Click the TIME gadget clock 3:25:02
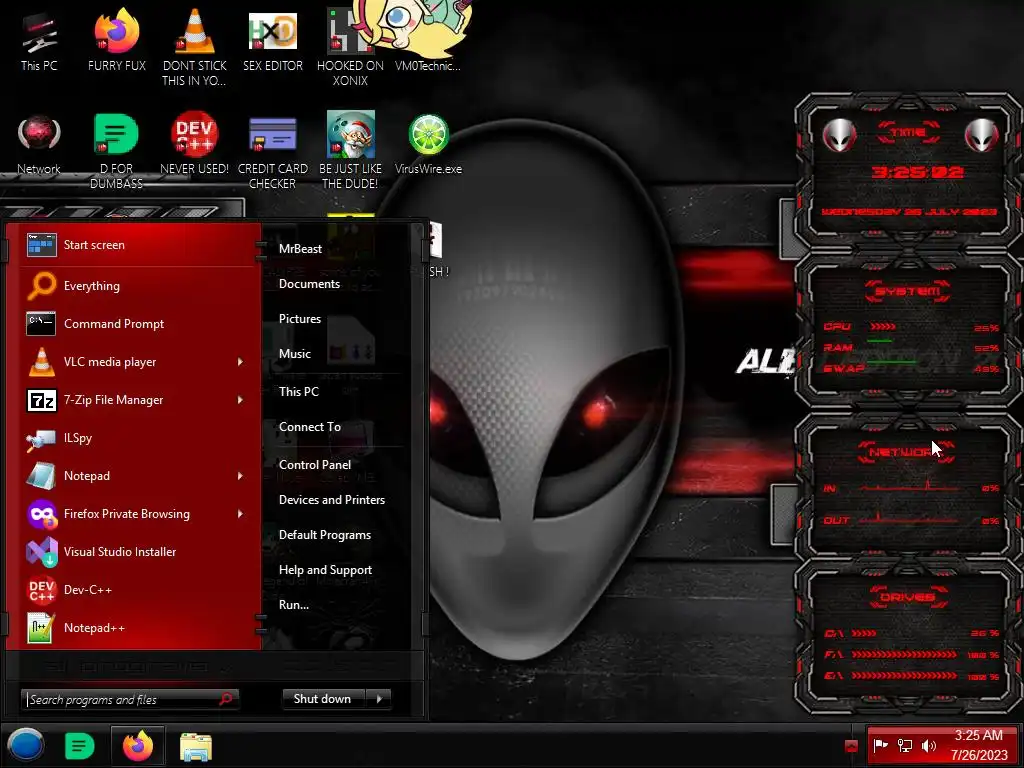This screenshot has height=768, width=1024. click(917, 172)
